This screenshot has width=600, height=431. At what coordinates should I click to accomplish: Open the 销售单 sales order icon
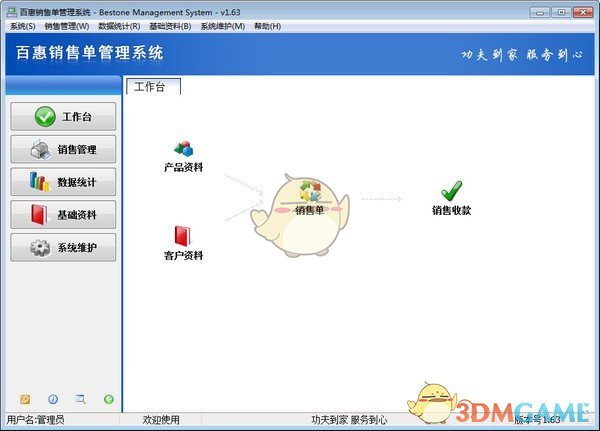tap(310, 198)
